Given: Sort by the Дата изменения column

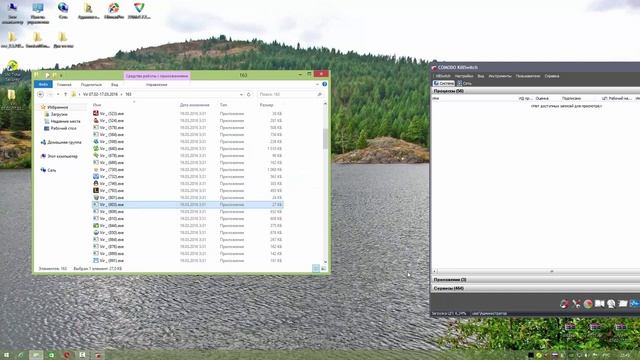Looking at the screenshot, I should click(x=195, y=105).
